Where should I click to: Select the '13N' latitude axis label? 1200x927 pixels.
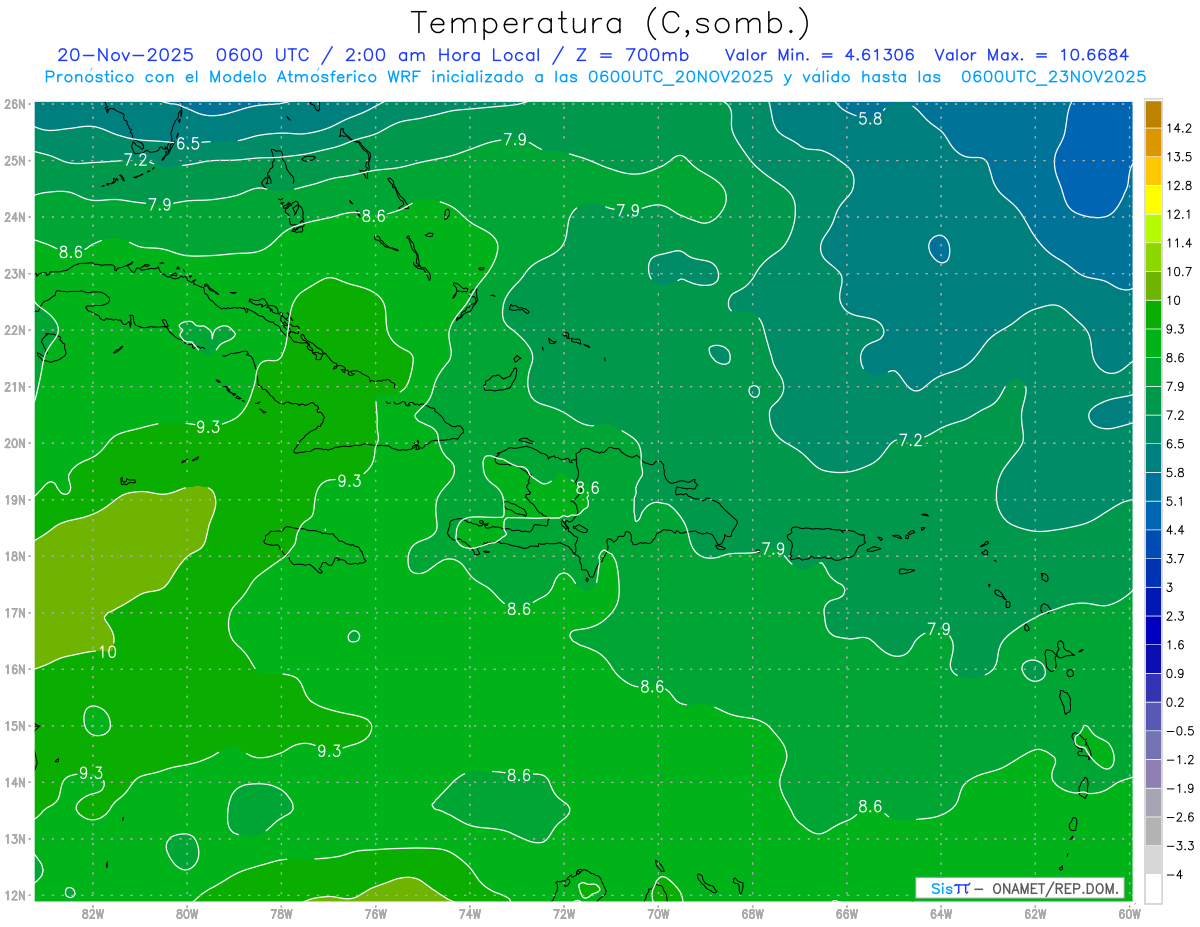tap(15, 838)
